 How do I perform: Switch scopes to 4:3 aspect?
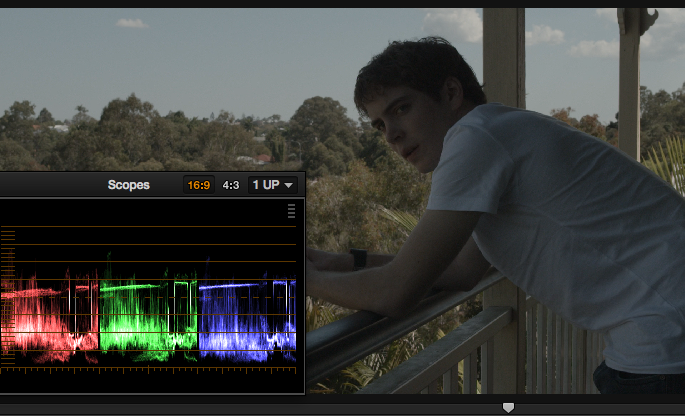tap(231, 185)
